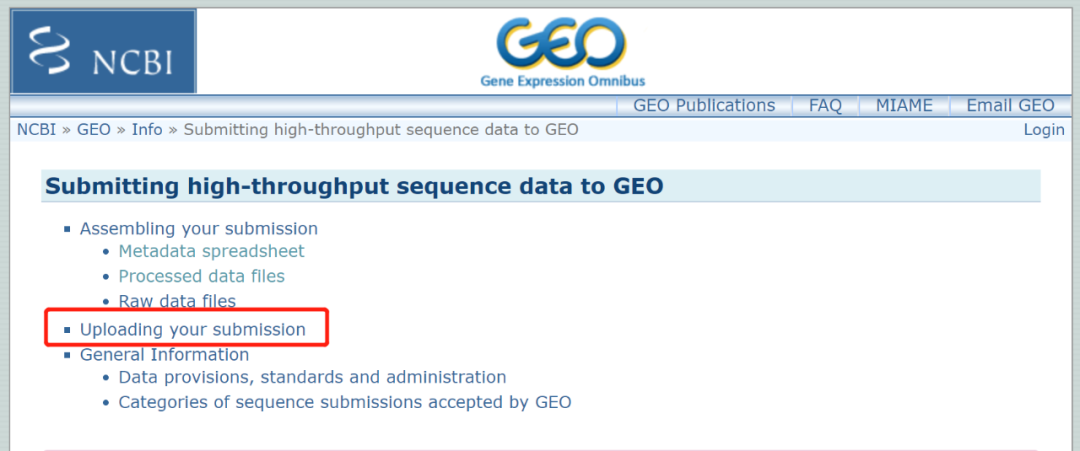Click the page heading about submitting sequence data
Viewport: 1080px width, 451px height.
click(x=355, y=187)
